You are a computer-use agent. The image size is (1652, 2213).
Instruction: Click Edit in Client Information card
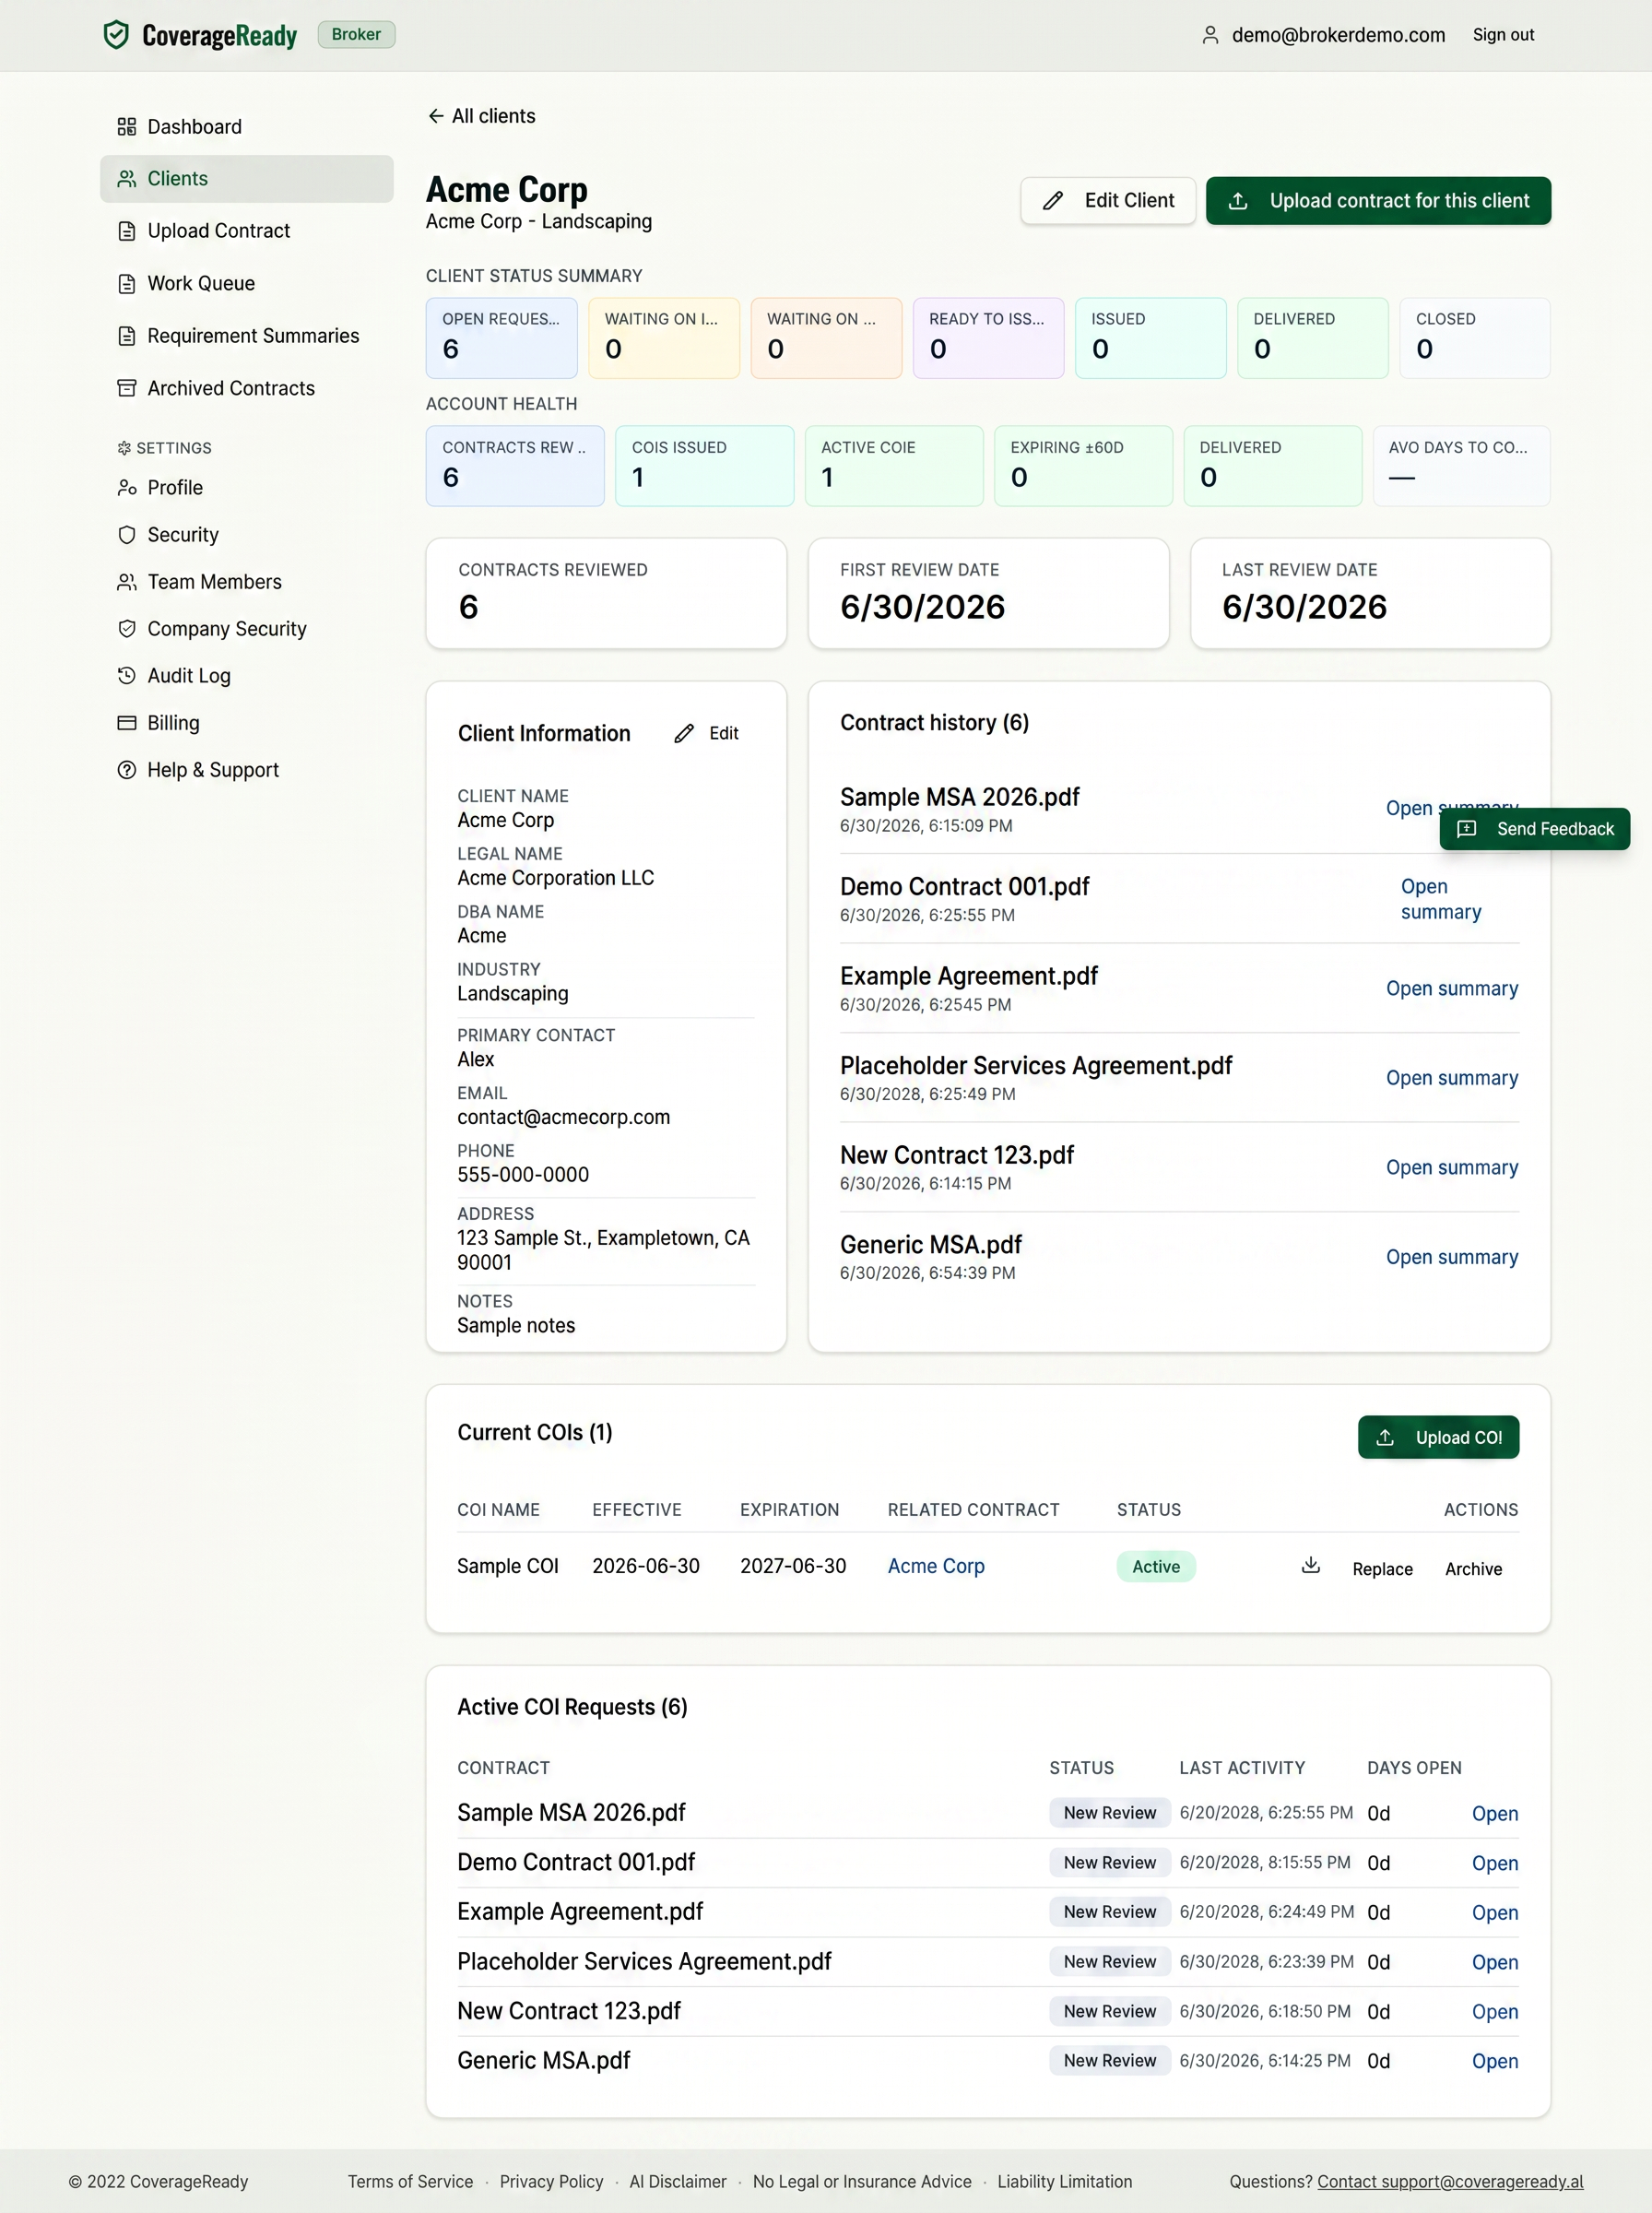[x=707, y=734]
